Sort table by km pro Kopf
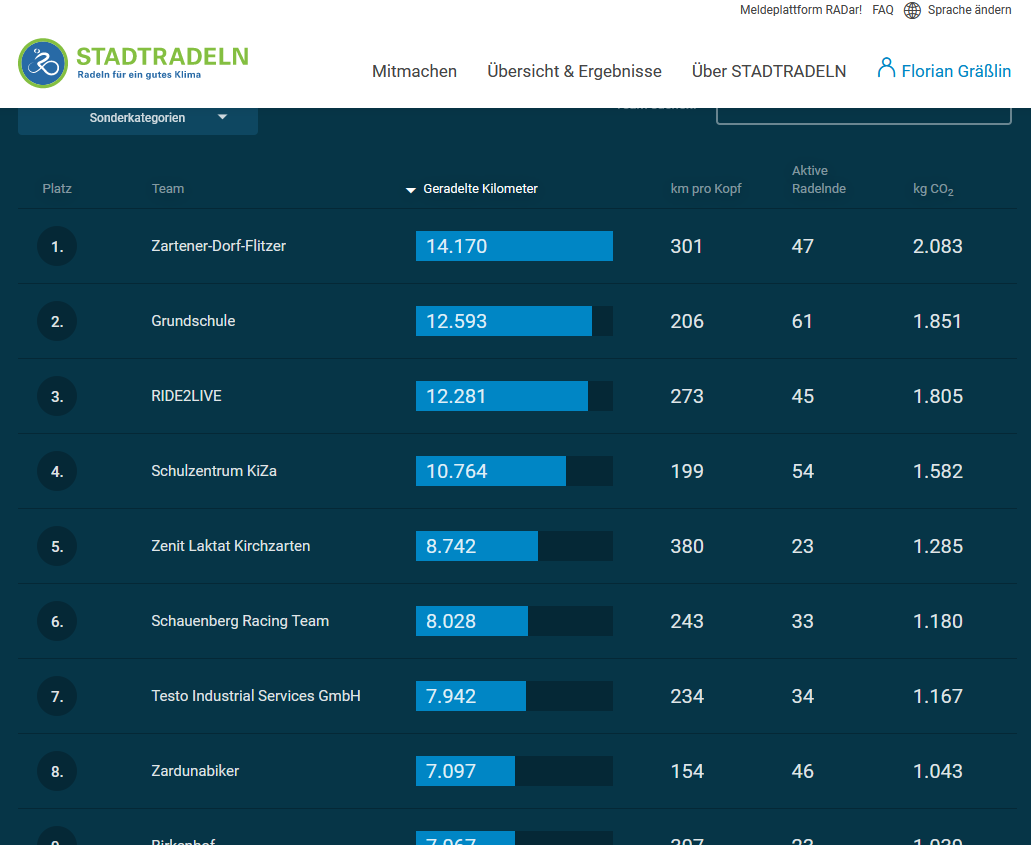The image size is (1031, 845). click(706, 189)
